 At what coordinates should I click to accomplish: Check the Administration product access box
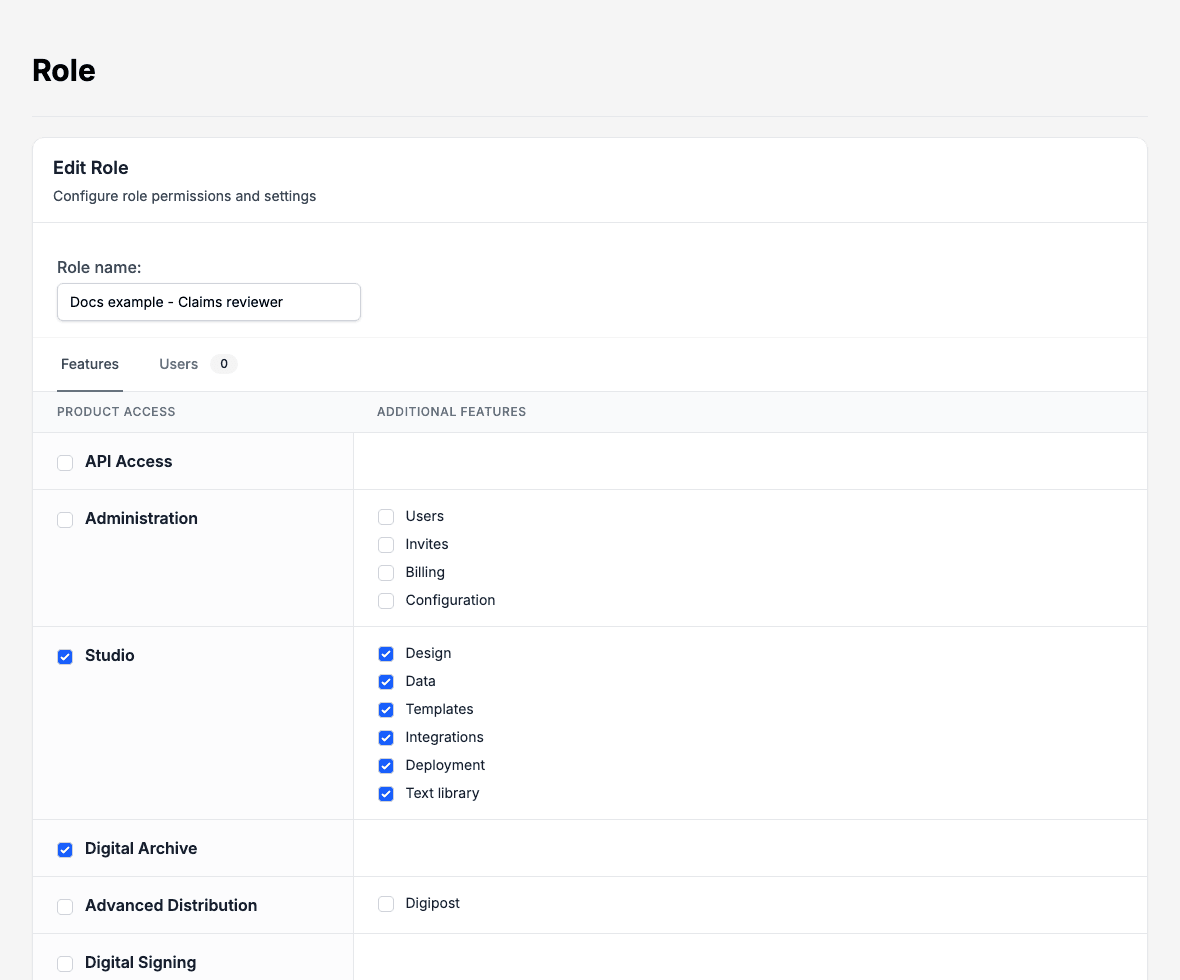coord(65,519)
